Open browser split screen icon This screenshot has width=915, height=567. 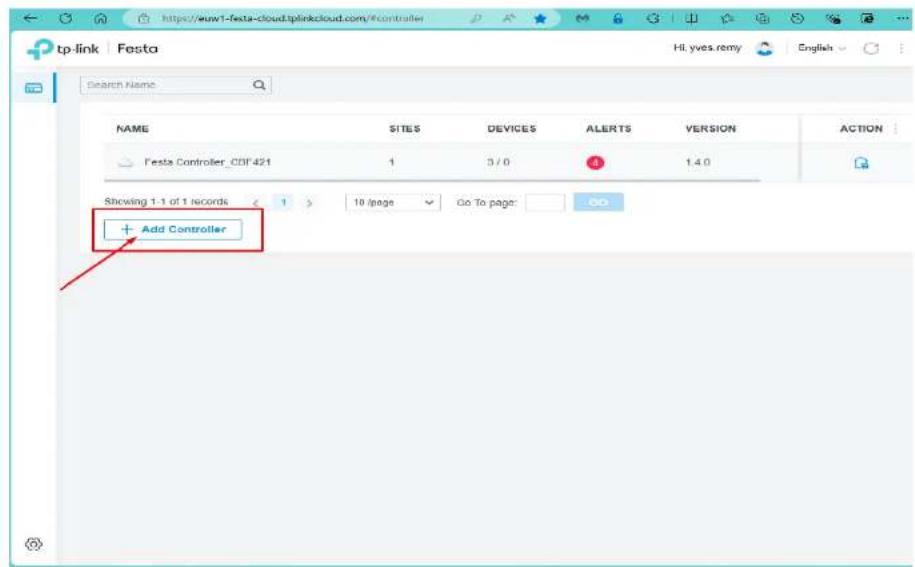tap(691, 19)
